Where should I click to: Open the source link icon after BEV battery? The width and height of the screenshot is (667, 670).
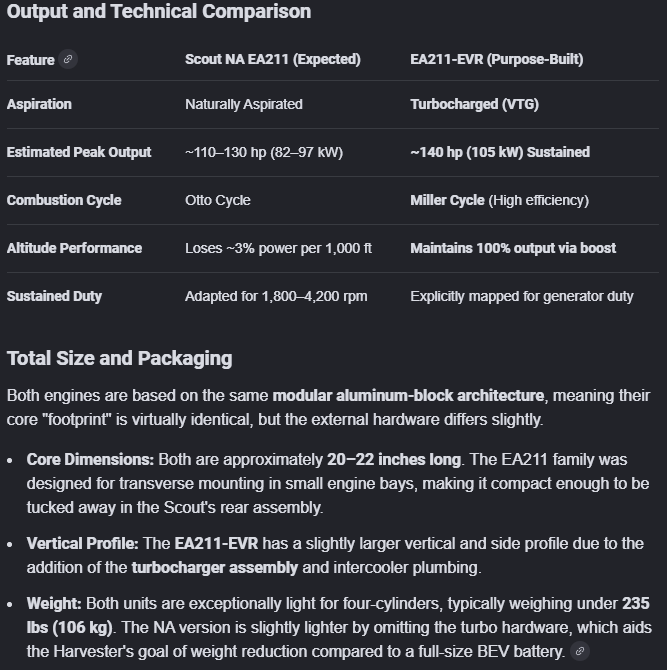tap(581, 651)
